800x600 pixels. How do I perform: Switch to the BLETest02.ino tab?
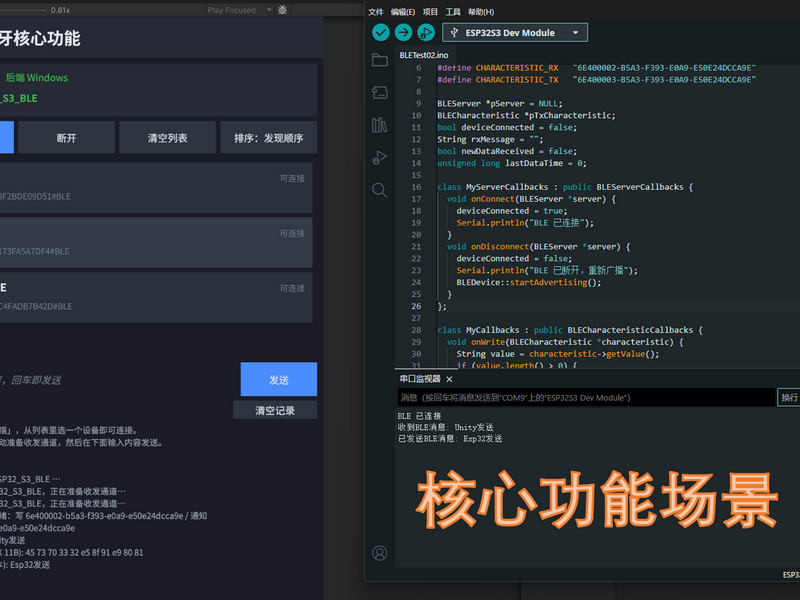[x=424, y=55]
